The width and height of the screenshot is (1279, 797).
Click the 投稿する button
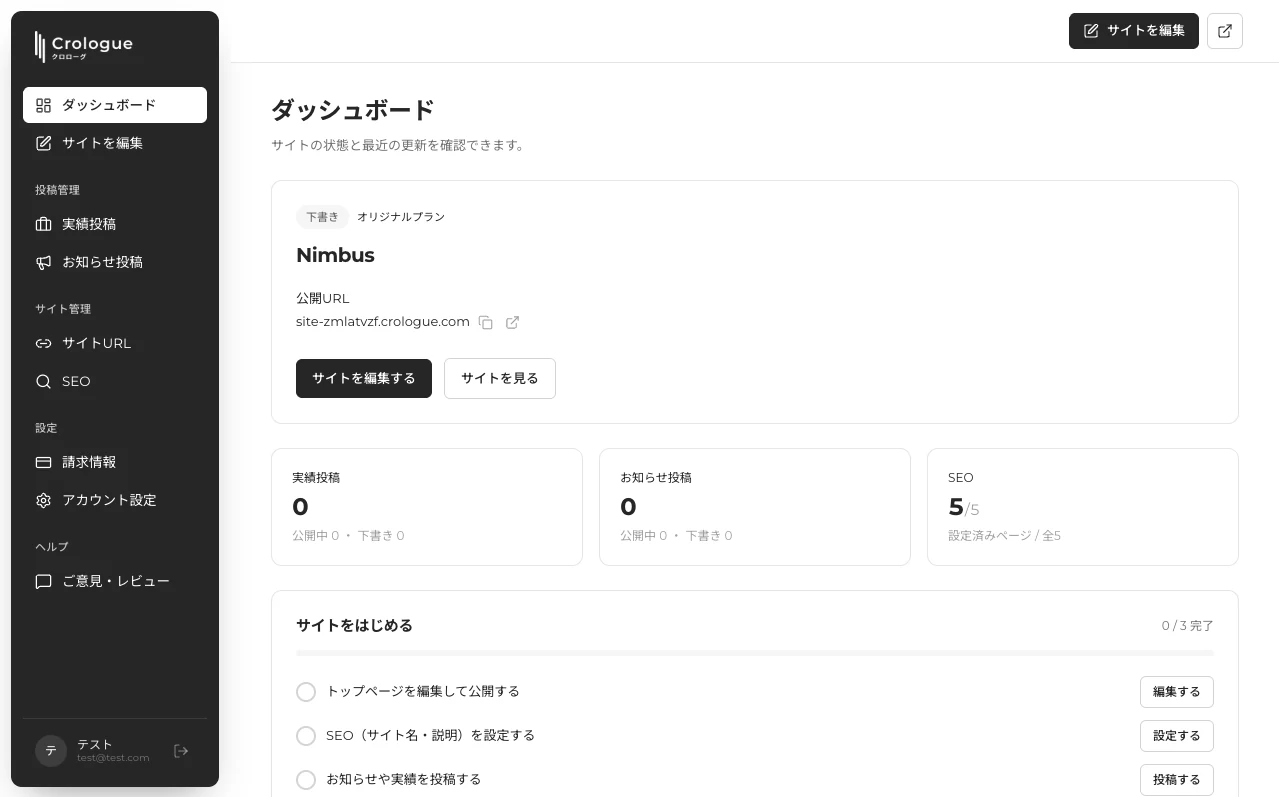click(1177, 780)
